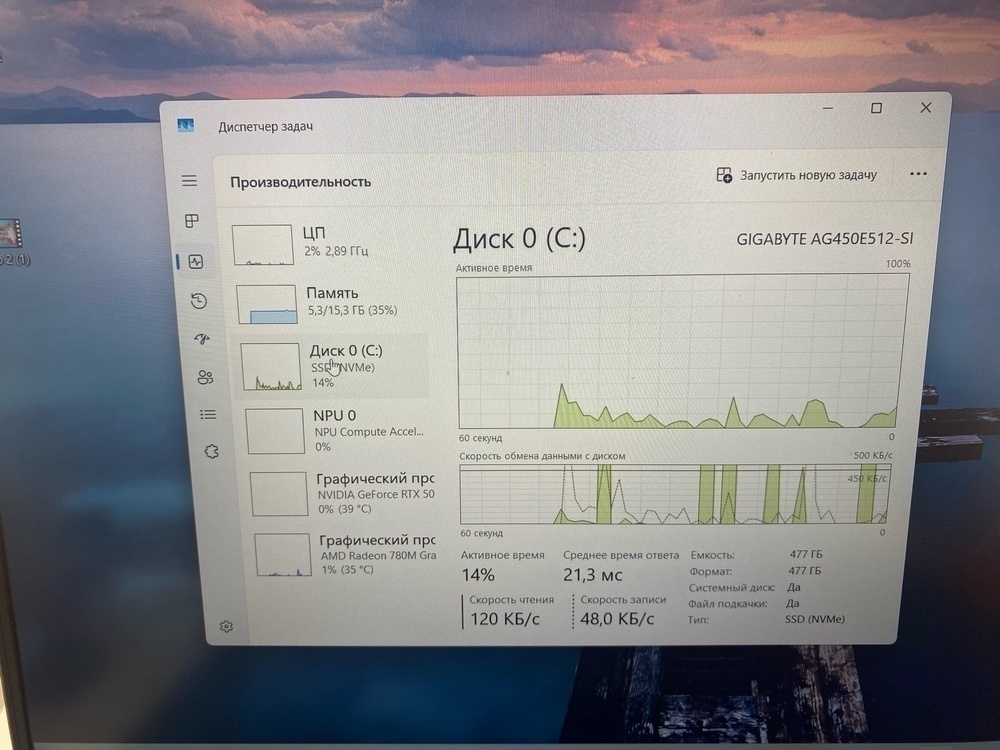Screen dimensions: 1000x750
Task: Open Task Manager settings gear
Action: click(226, 626)
